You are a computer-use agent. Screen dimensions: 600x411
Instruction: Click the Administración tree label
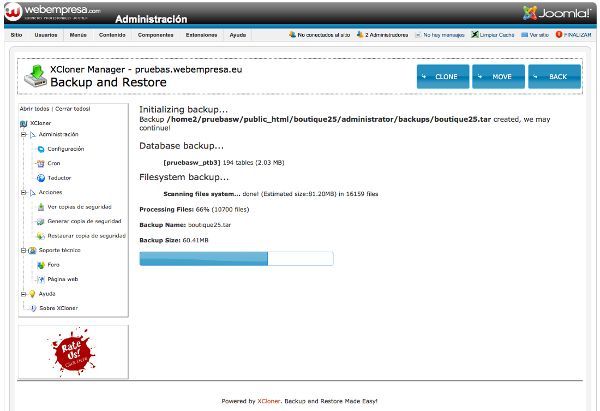coord(59,134)
